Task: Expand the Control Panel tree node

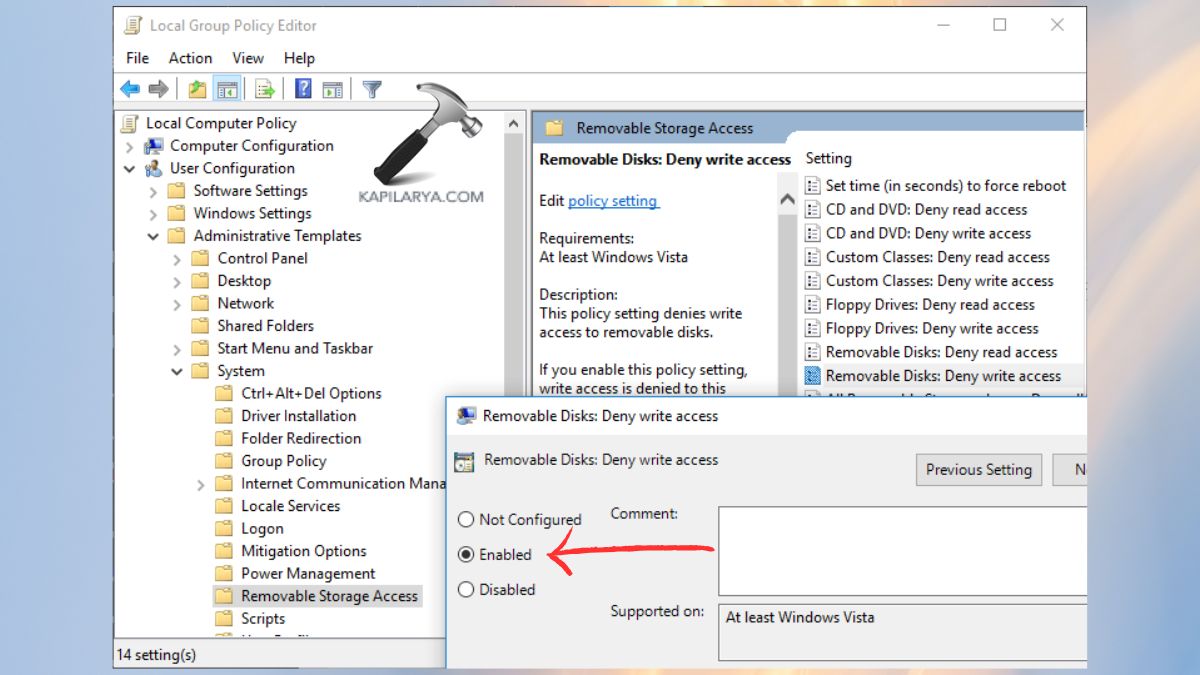Action: (x=177, y=258)
